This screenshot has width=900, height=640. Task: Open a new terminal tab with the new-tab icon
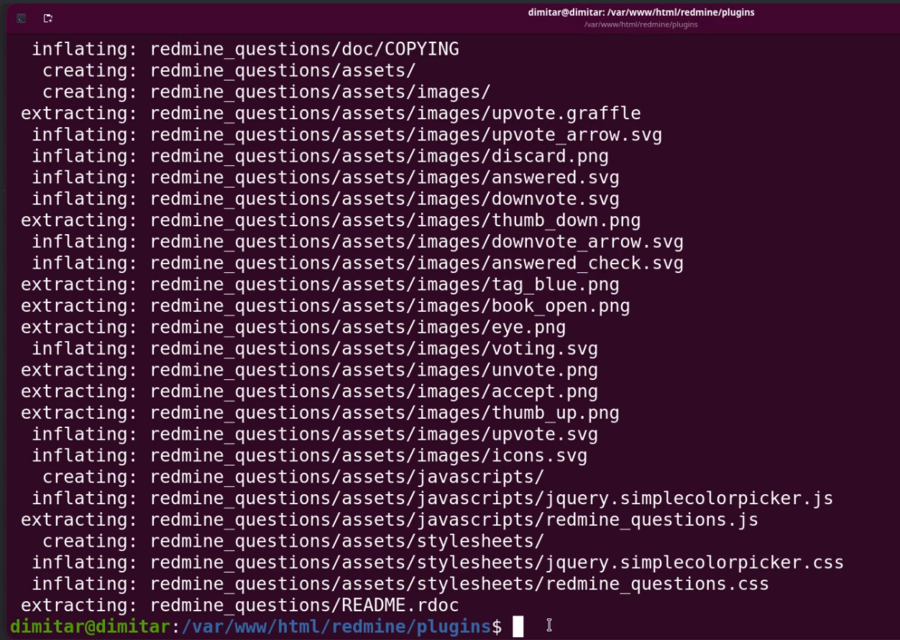(x=48, y=18)
